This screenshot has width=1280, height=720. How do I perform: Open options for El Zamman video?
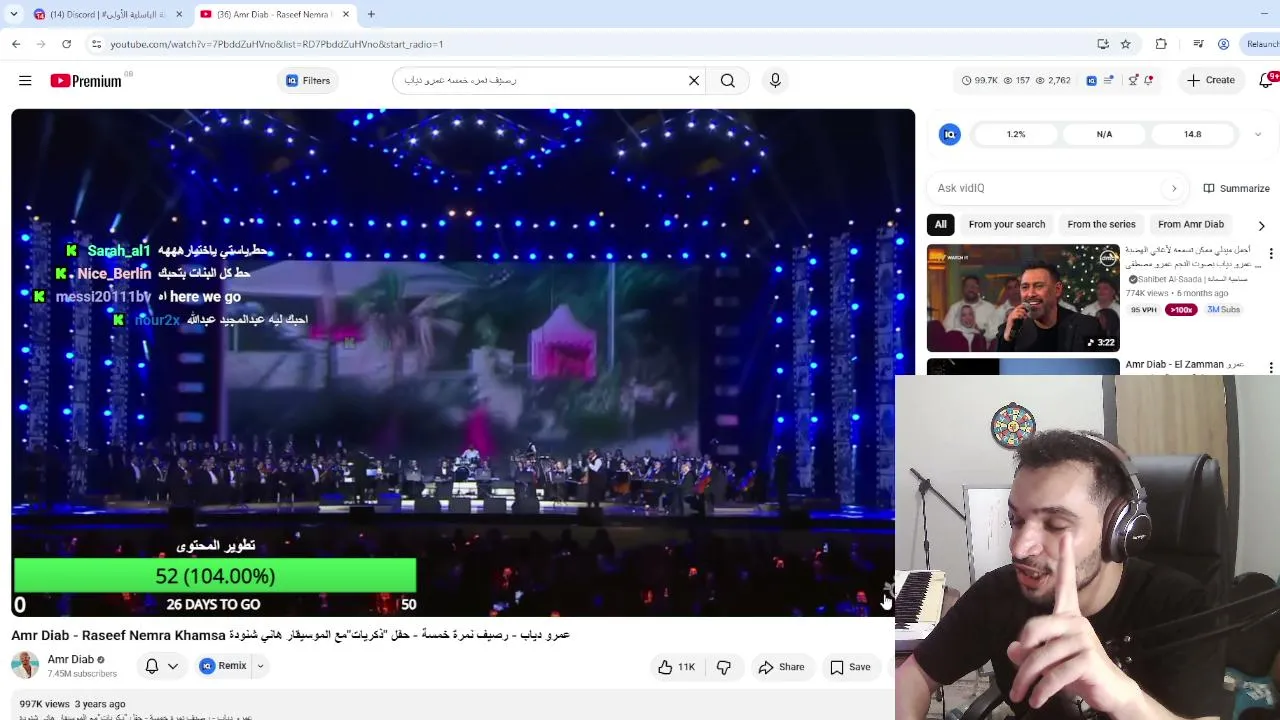[1271, 367]
